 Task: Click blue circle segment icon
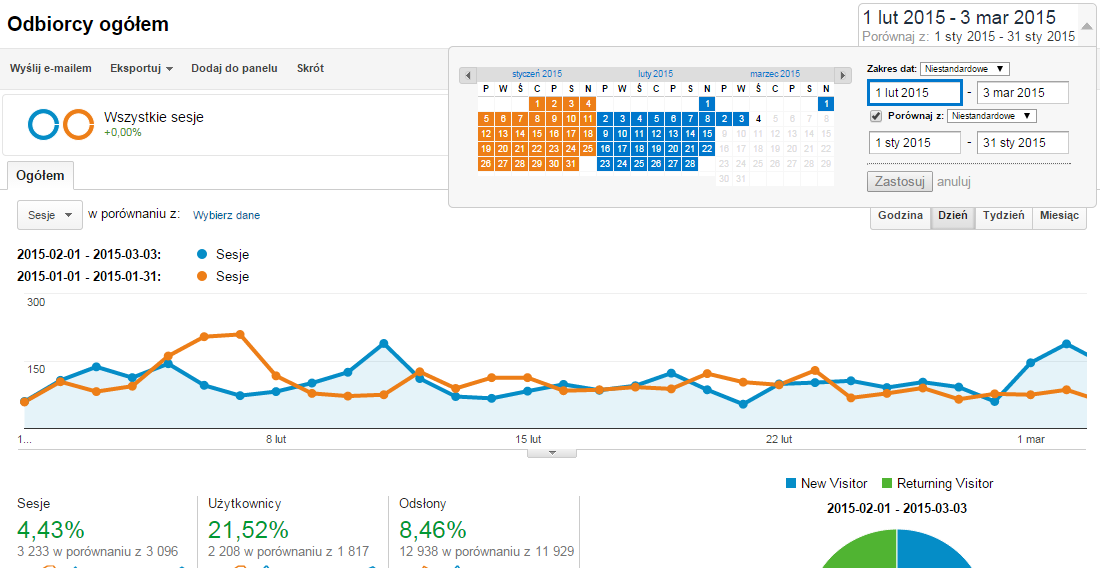tap(43, 125)
